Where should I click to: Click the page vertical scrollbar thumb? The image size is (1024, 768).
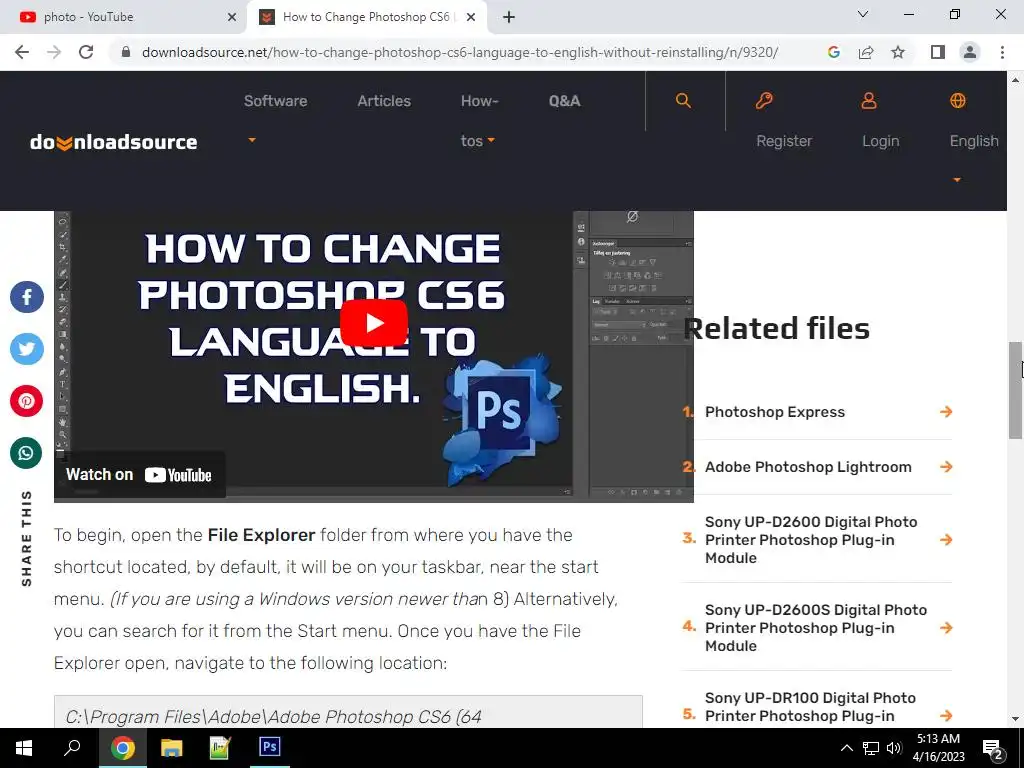pos(1015,391)
